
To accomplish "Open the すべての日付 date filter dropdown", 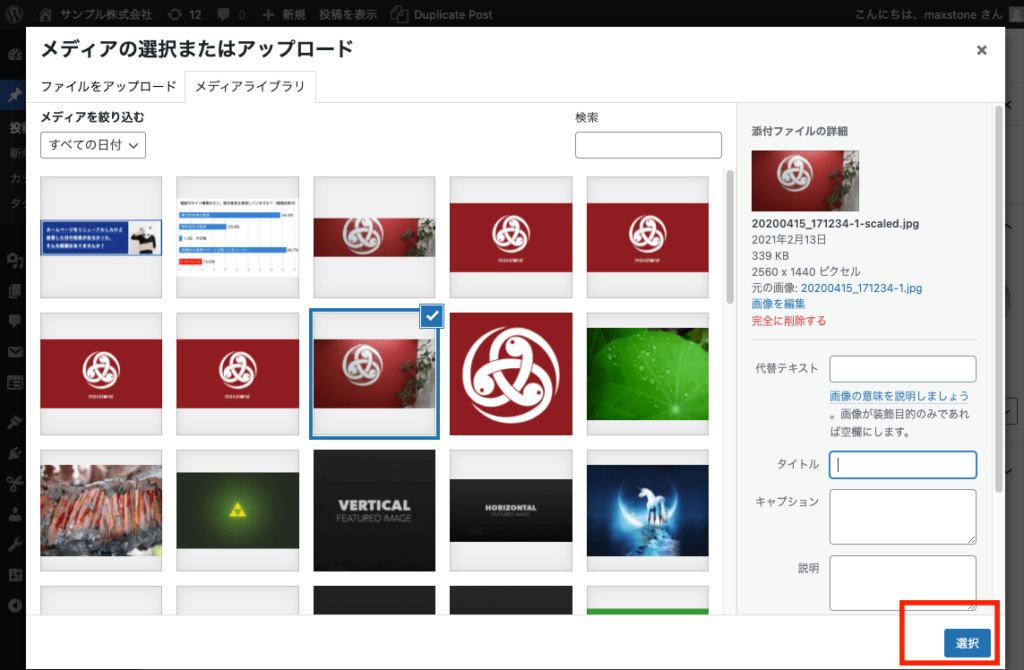I will 92,145.
